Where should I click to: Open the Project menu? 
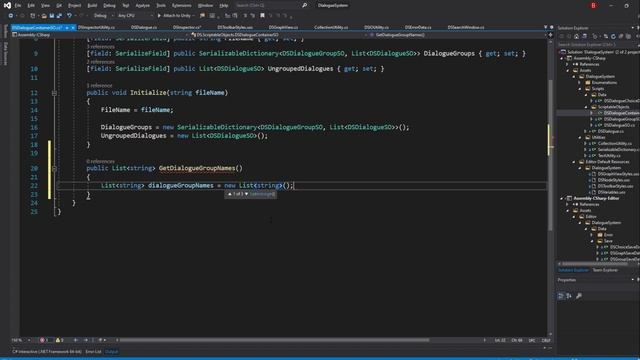coord(74,5)
